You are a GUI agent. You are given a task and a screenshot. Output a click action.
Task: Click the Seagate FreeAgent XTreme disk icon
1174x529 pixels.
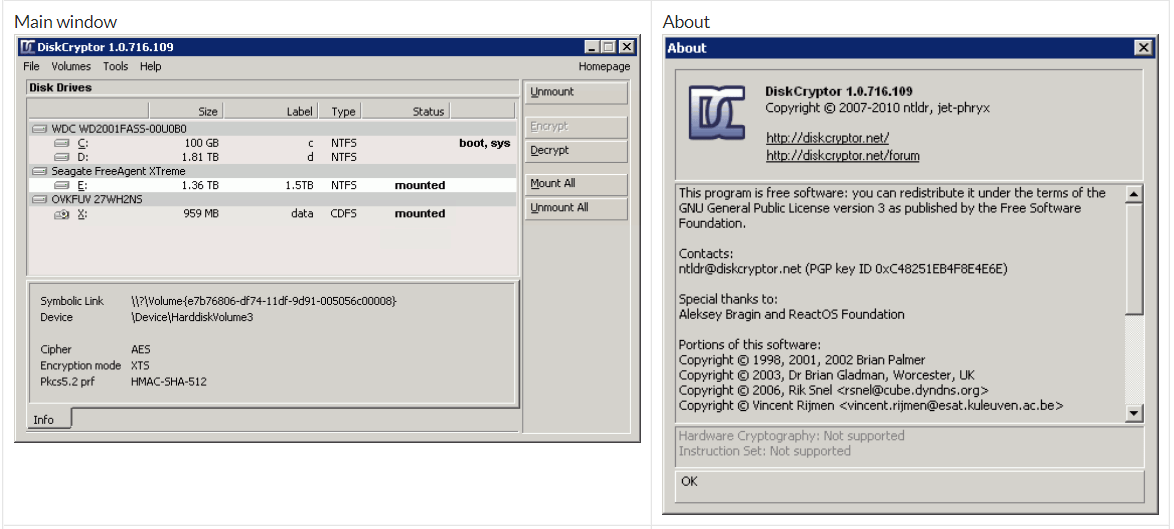point(40,171)
